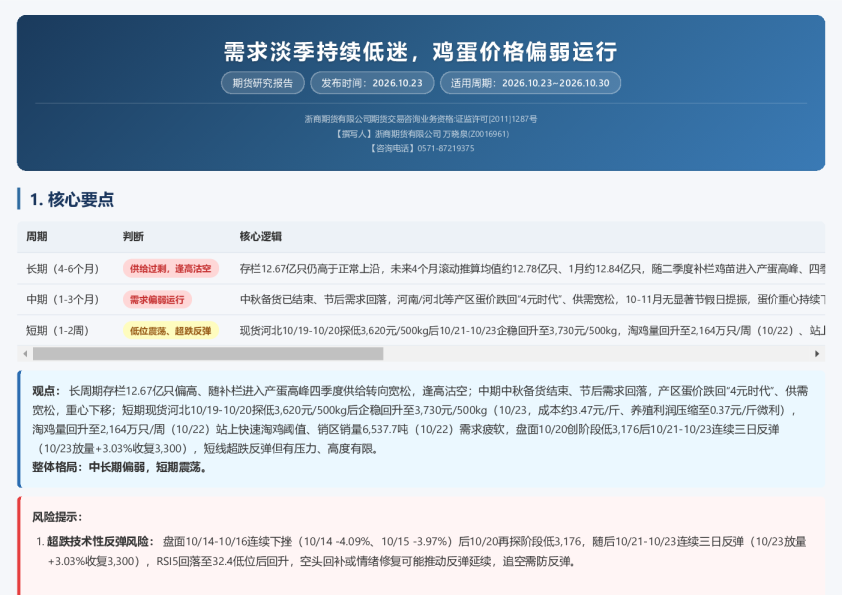Image resolution: width=842 pixels, height=595 pixels.
Task: Click the 期货研究报告 badge
Action: 263,83
